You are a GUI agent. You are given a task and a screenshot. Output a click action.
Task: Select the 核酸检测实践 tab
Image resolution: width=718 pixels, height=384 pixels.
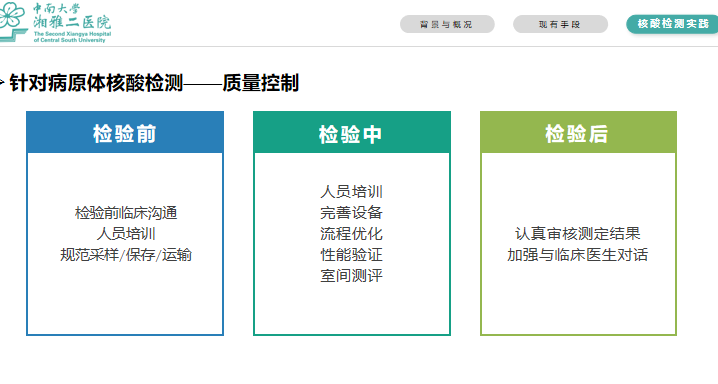click(672, 24)
